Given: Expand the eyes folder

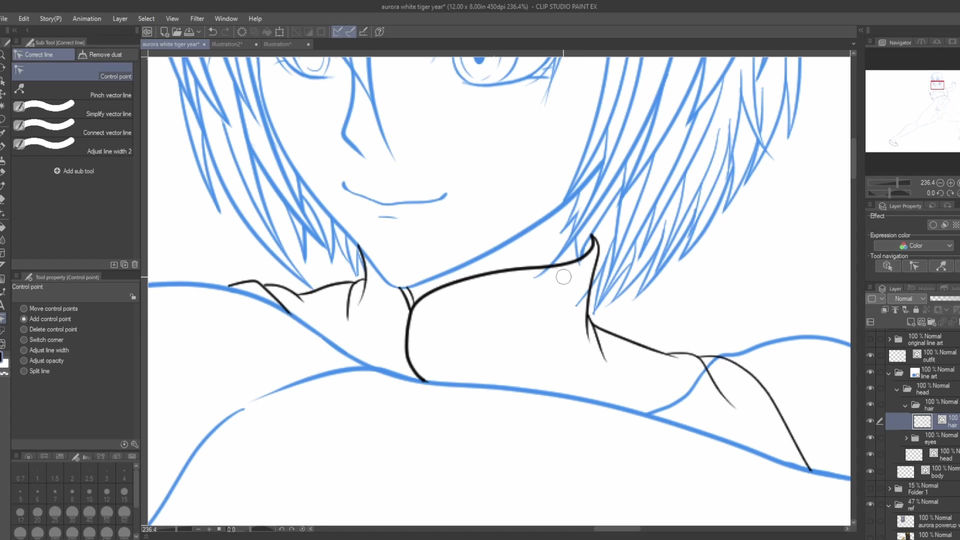Looking at the screenshot, I should [x=907, y=438].
